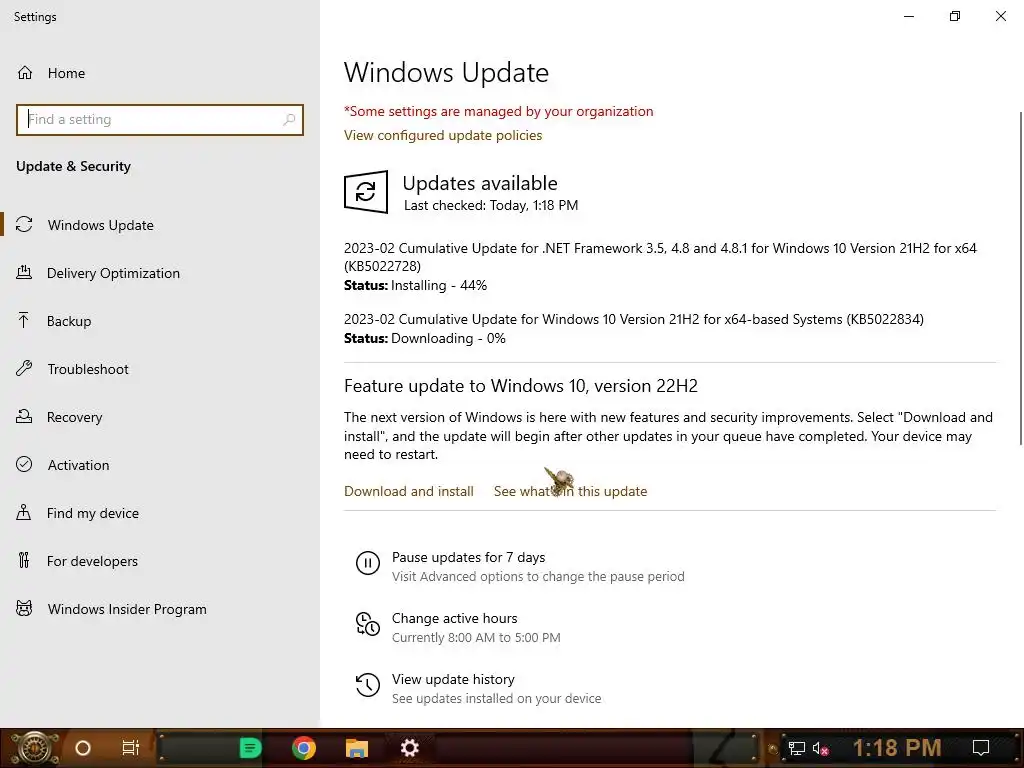This screenshot has height=768, width=1024.
Task: Click 'Currently 8:00 AM to 5:00 PM' text
Action: point(476,637)
